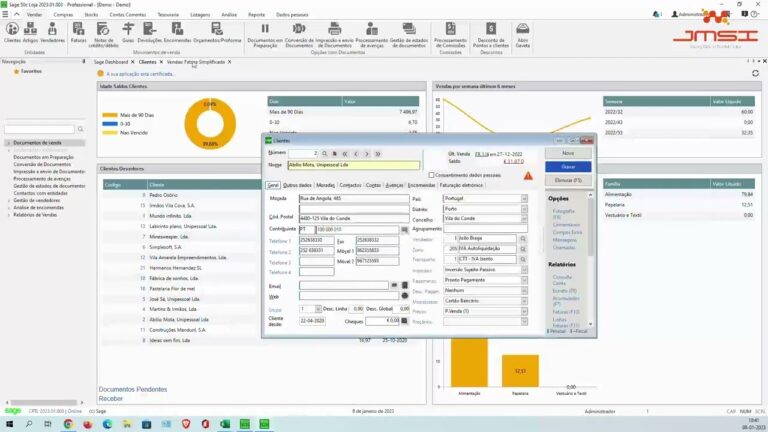768x432 pixels.
Task: Open Grupo dropdown showing 1
Action: pos(318,309)
